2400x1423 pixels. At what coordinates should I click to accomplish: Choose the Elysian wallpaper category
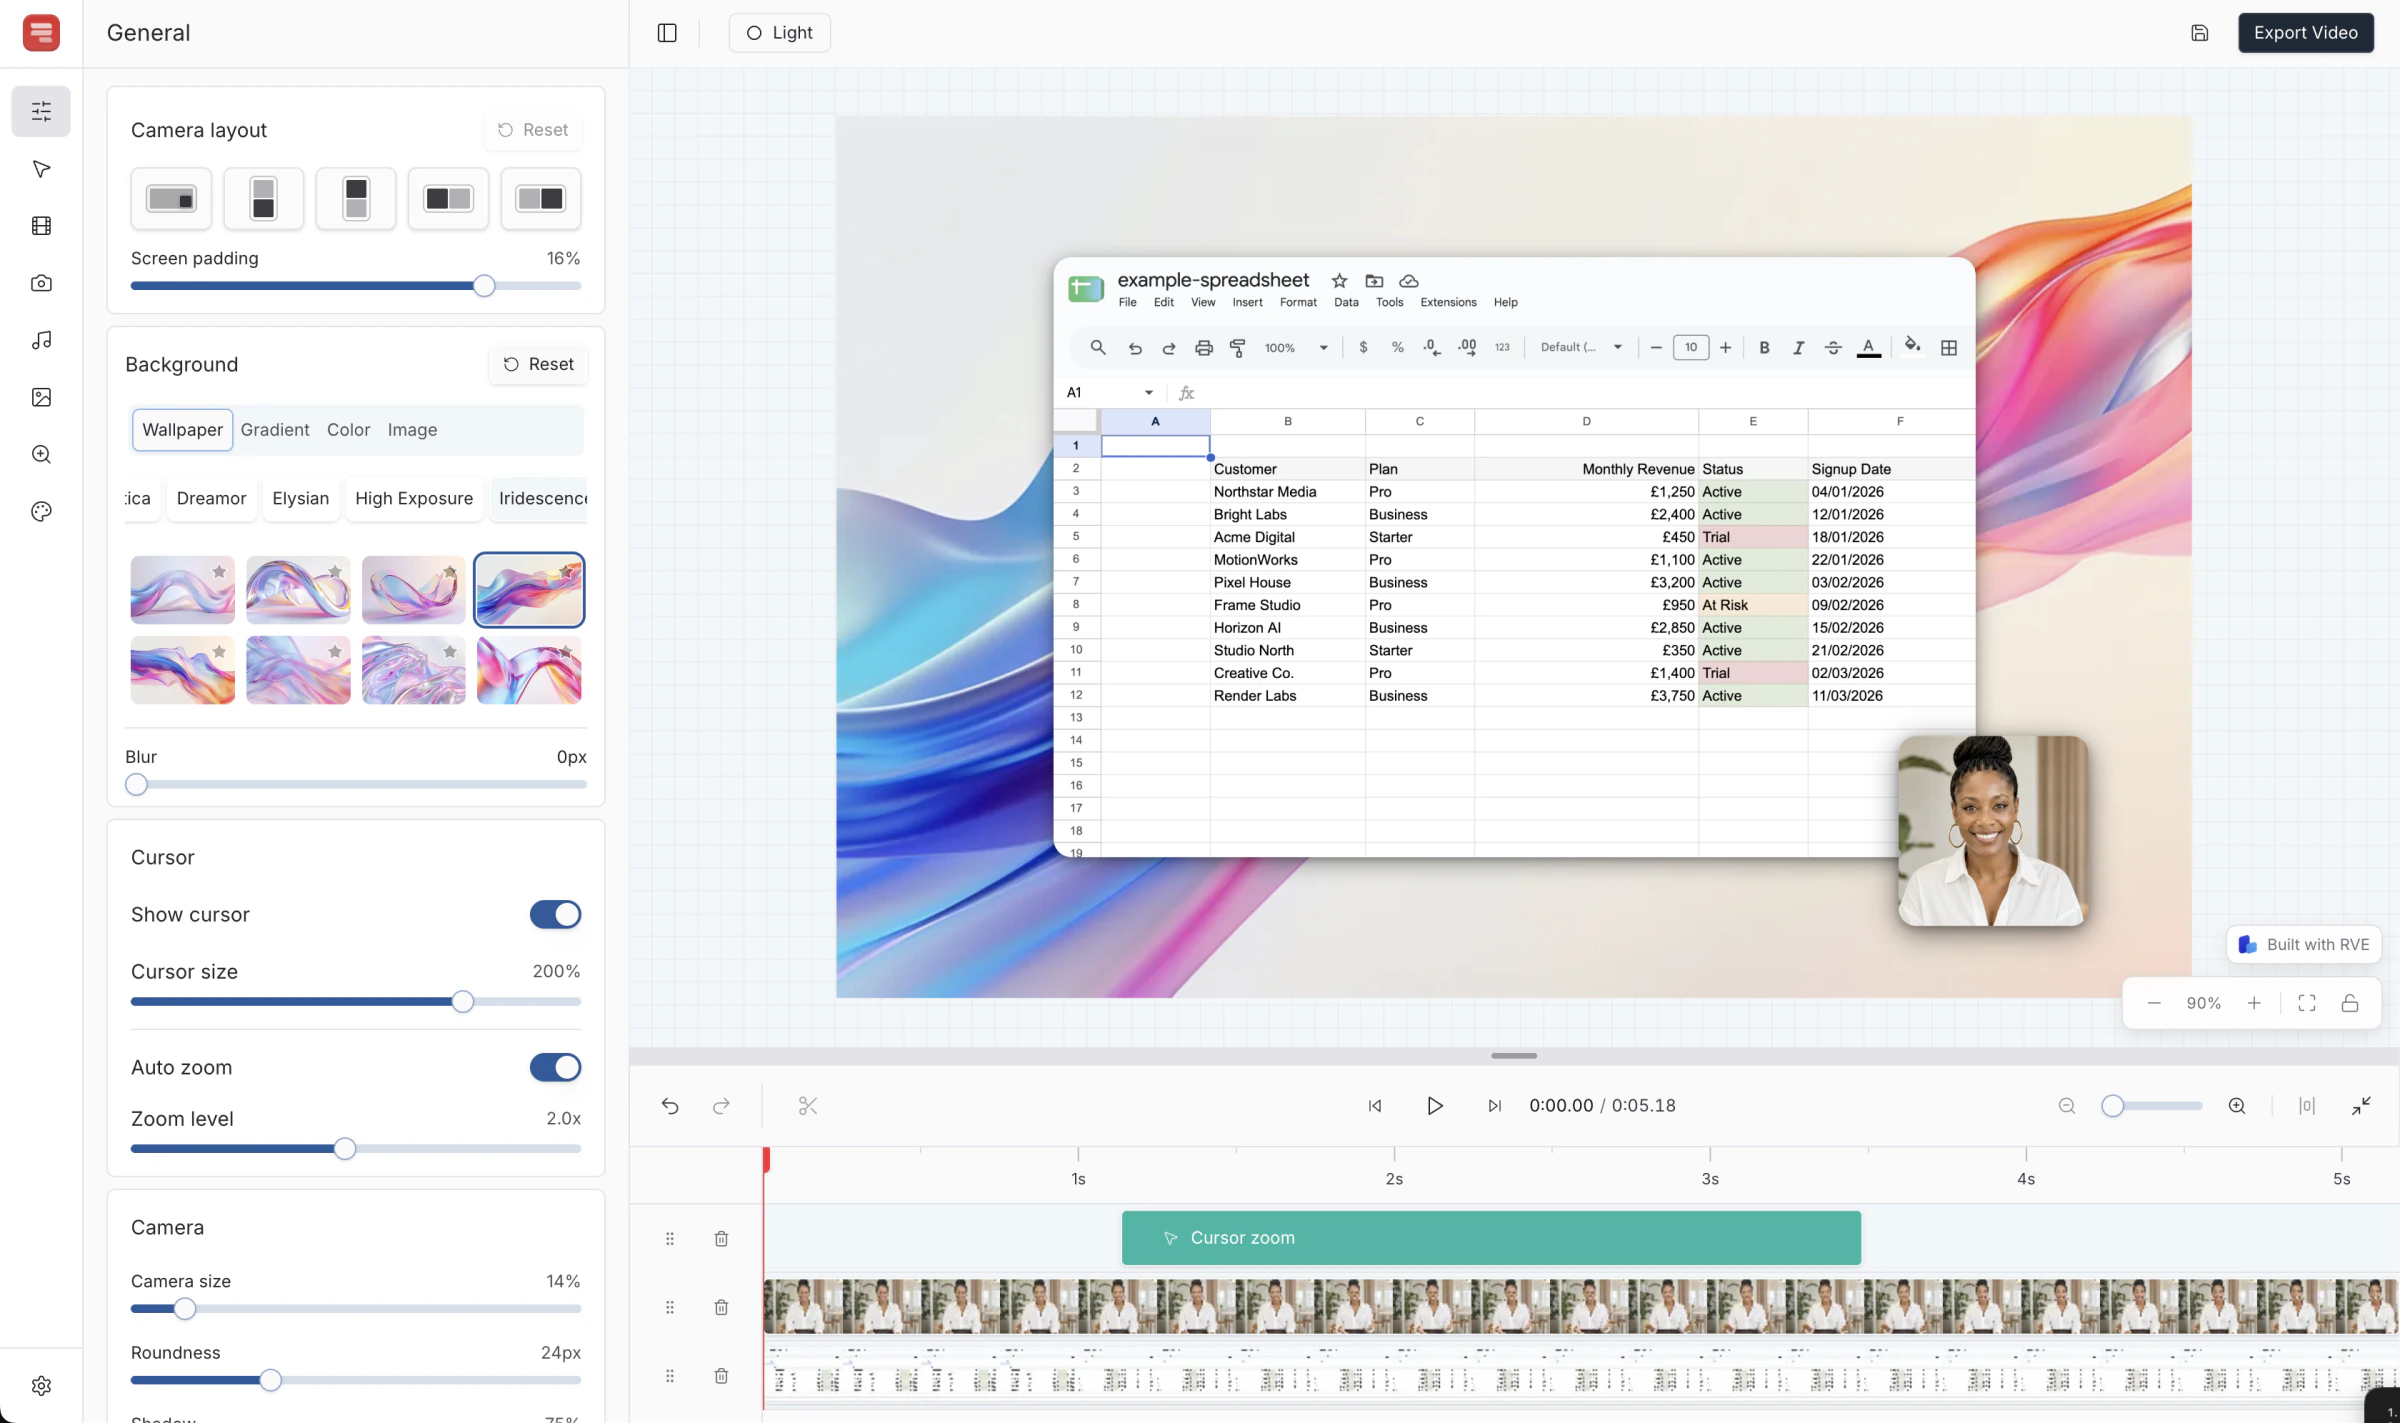(301, 498)
